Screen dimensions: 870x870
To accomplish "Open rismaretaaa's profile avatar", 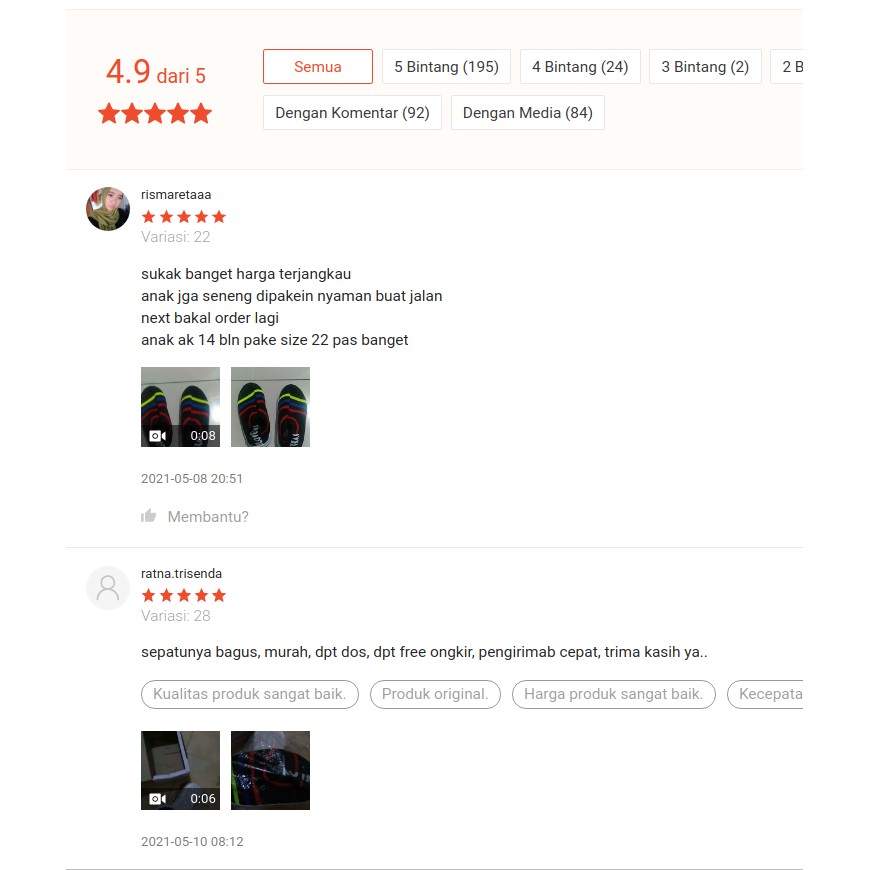I will 108,209.
